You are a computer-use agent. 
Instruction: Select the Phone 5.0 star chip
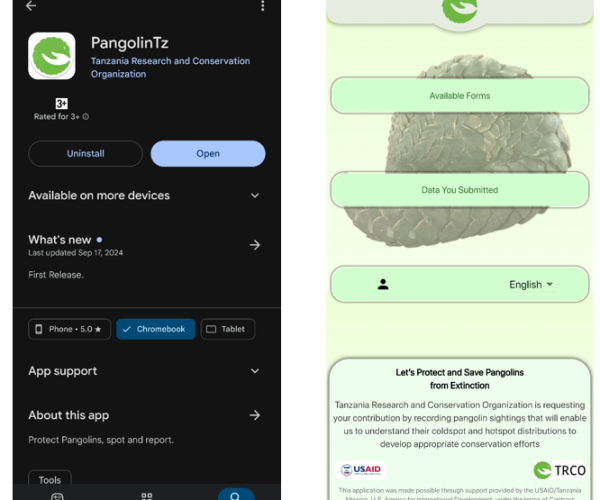(70, 329)
